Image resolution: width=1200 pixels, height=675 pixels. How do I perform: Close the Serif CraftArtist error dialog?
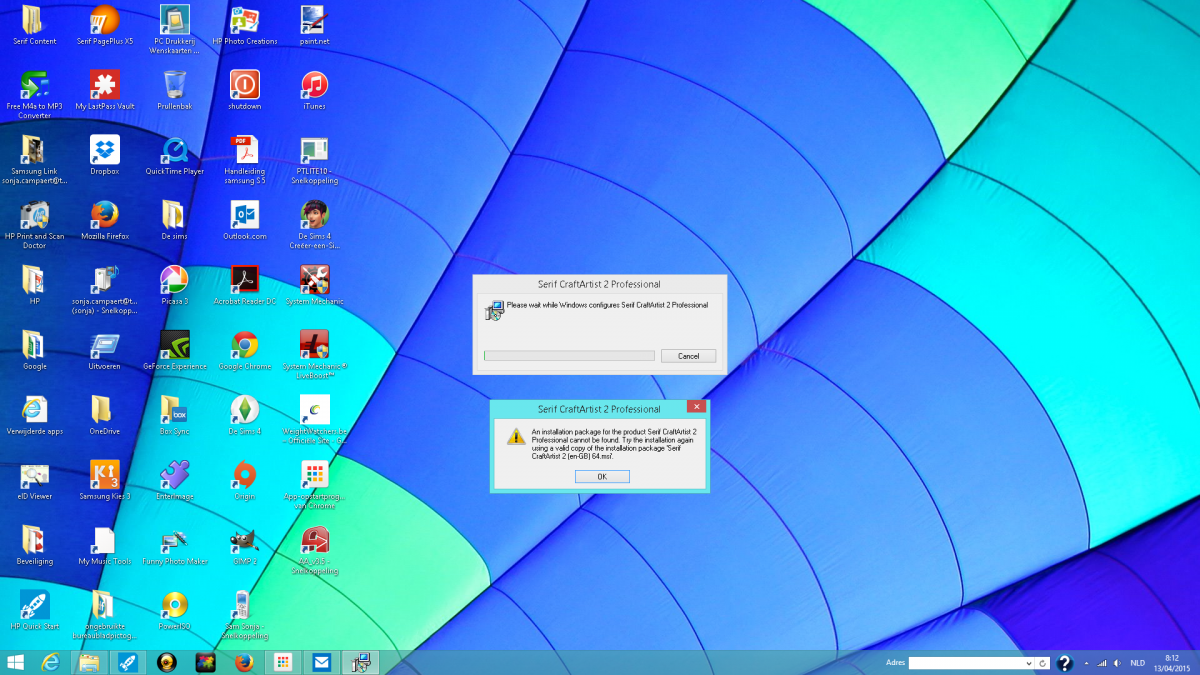point(697,407)
